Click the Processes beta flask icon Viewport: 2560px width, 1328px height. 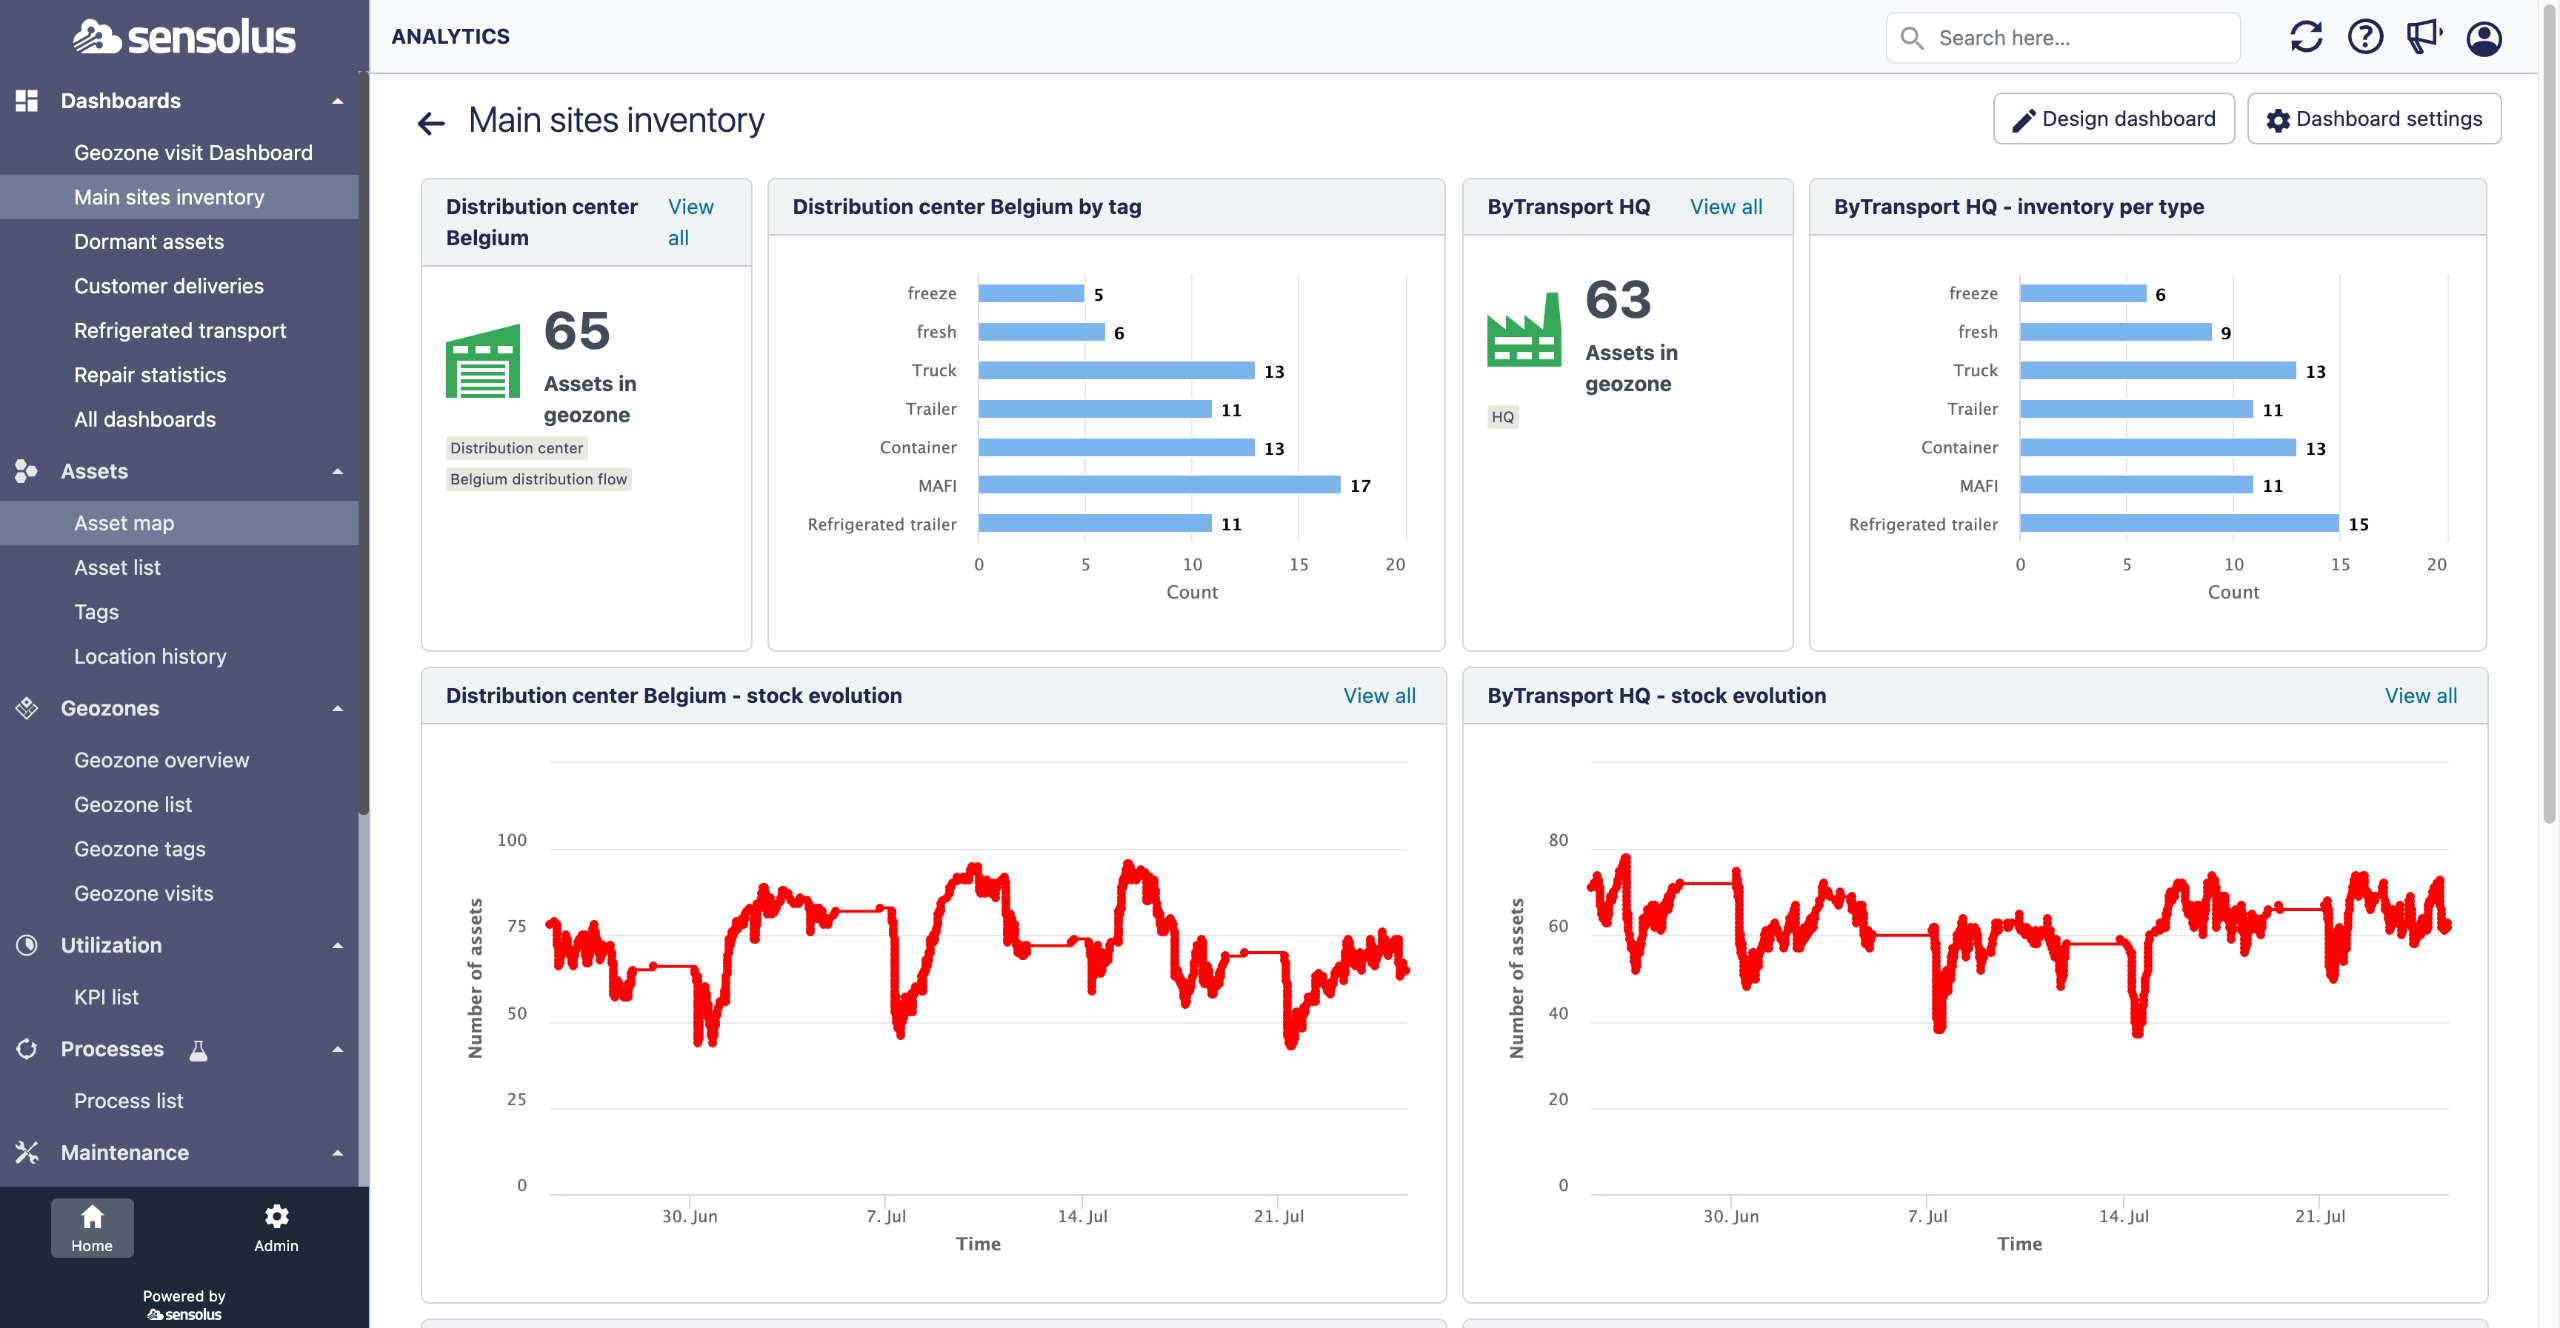[199, 1050]
